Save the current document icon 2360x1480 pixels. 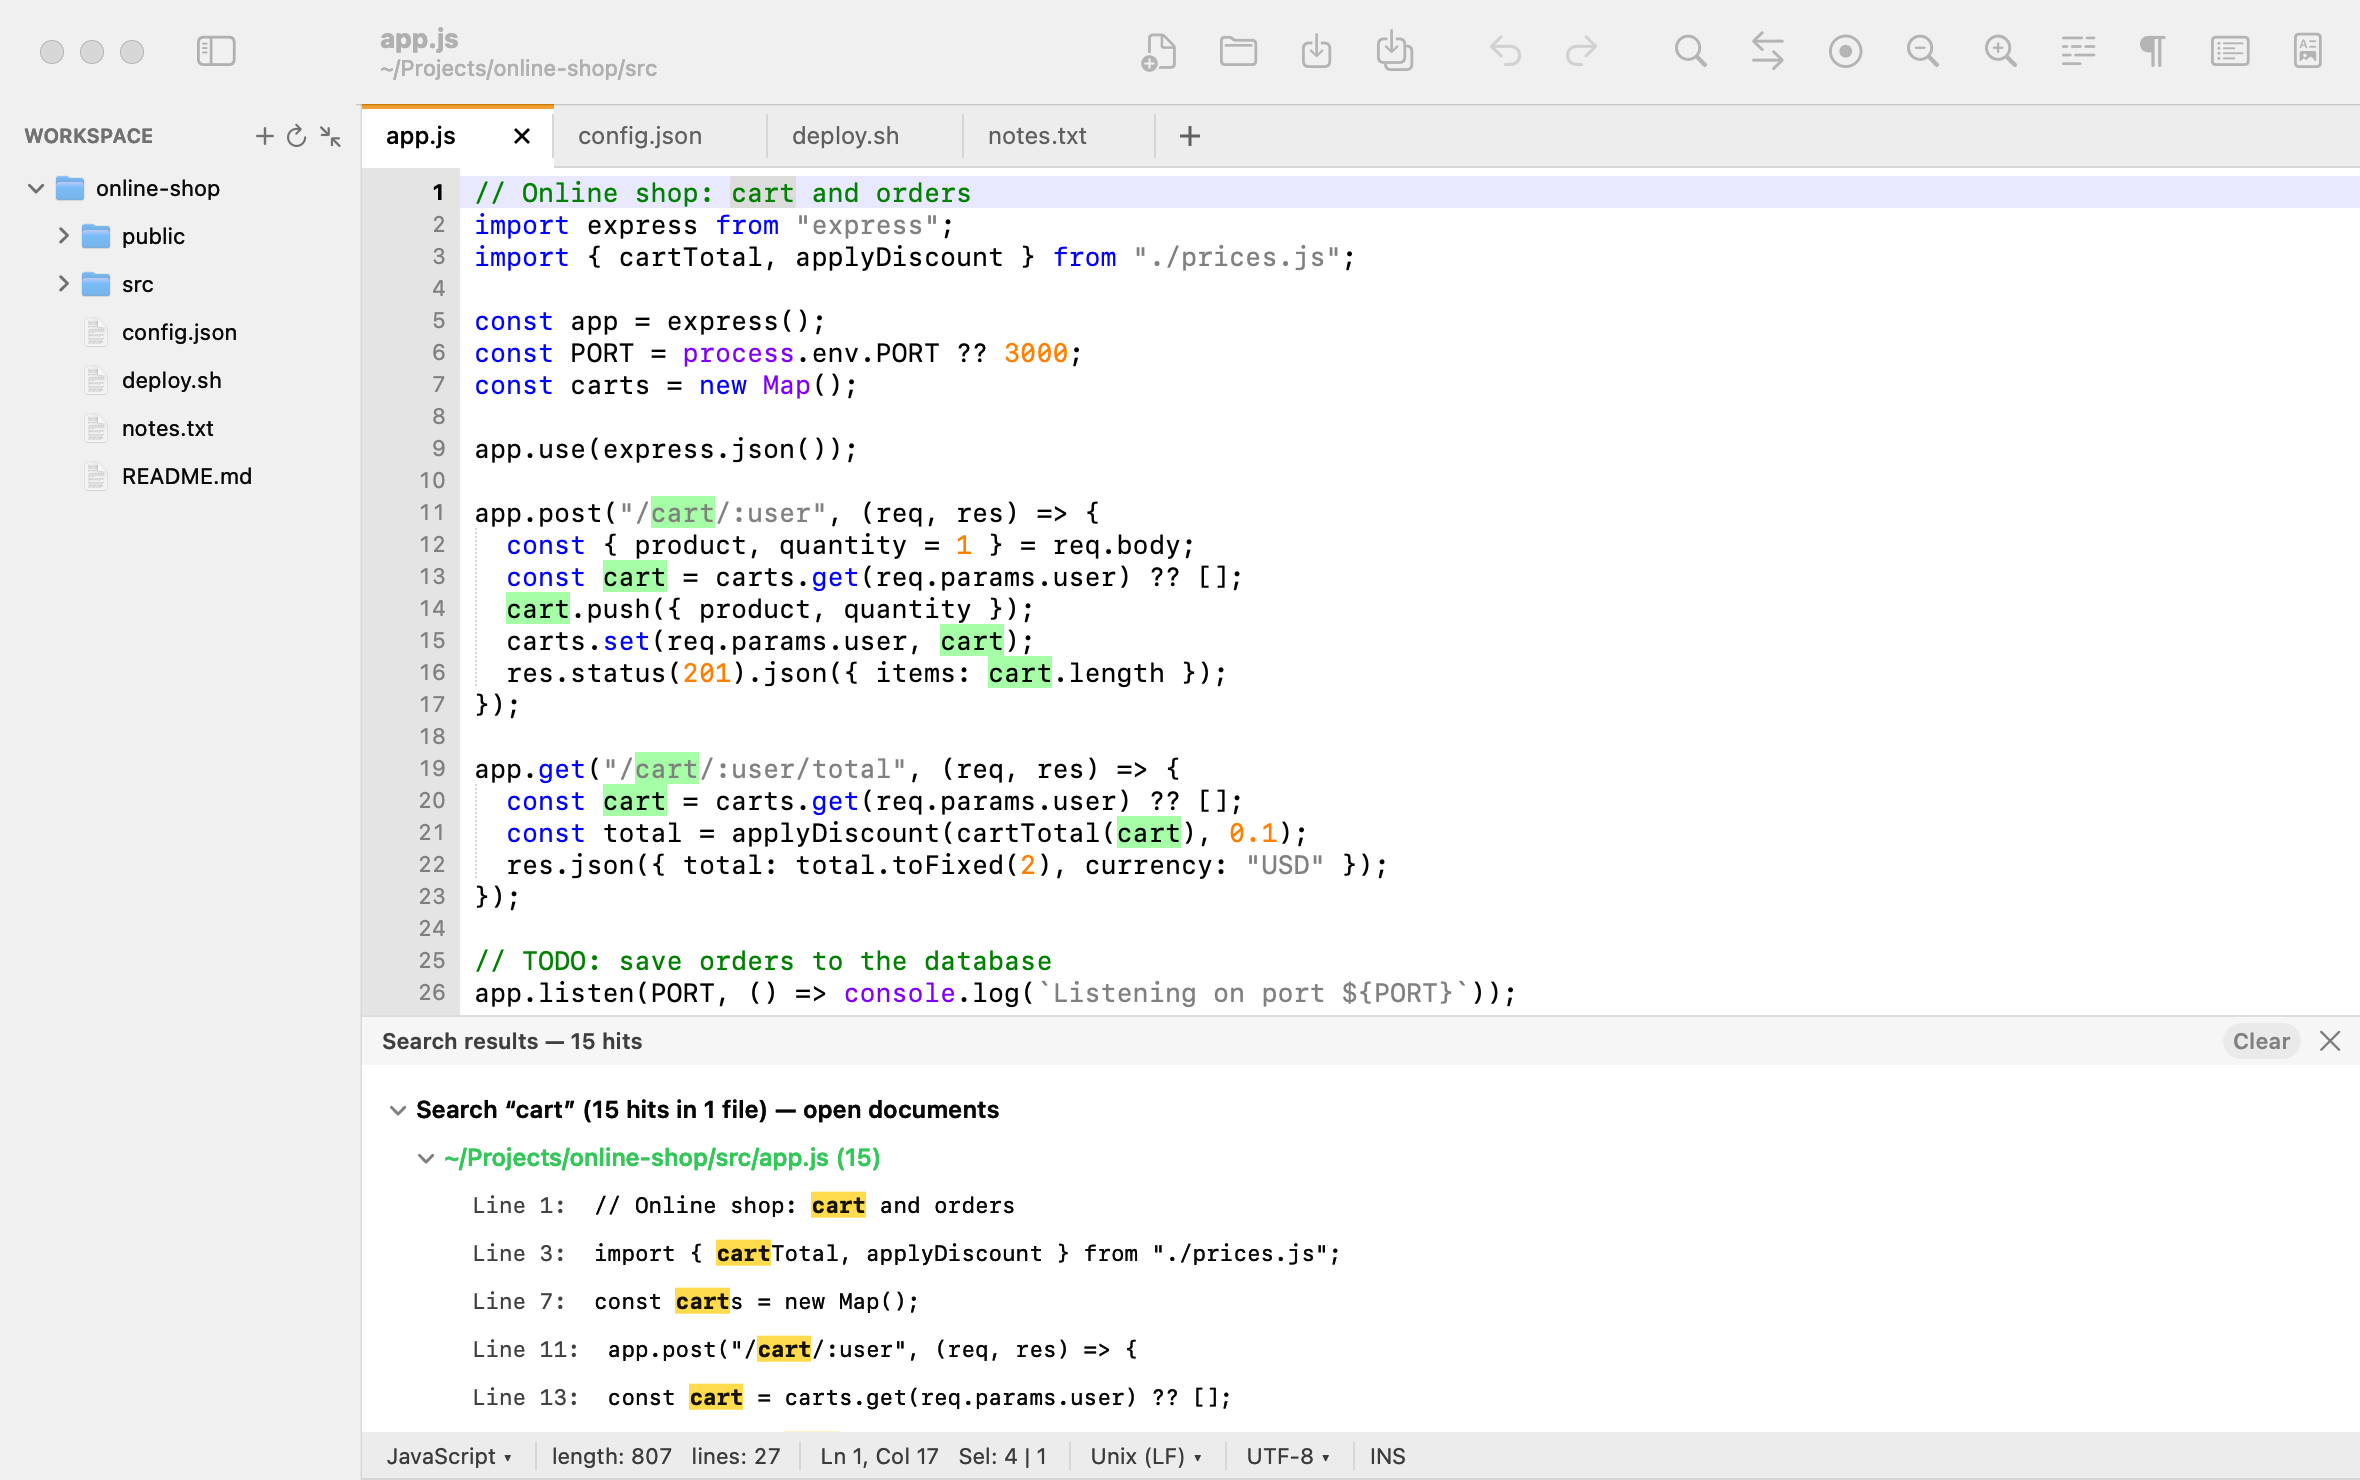coord(1316,51)
